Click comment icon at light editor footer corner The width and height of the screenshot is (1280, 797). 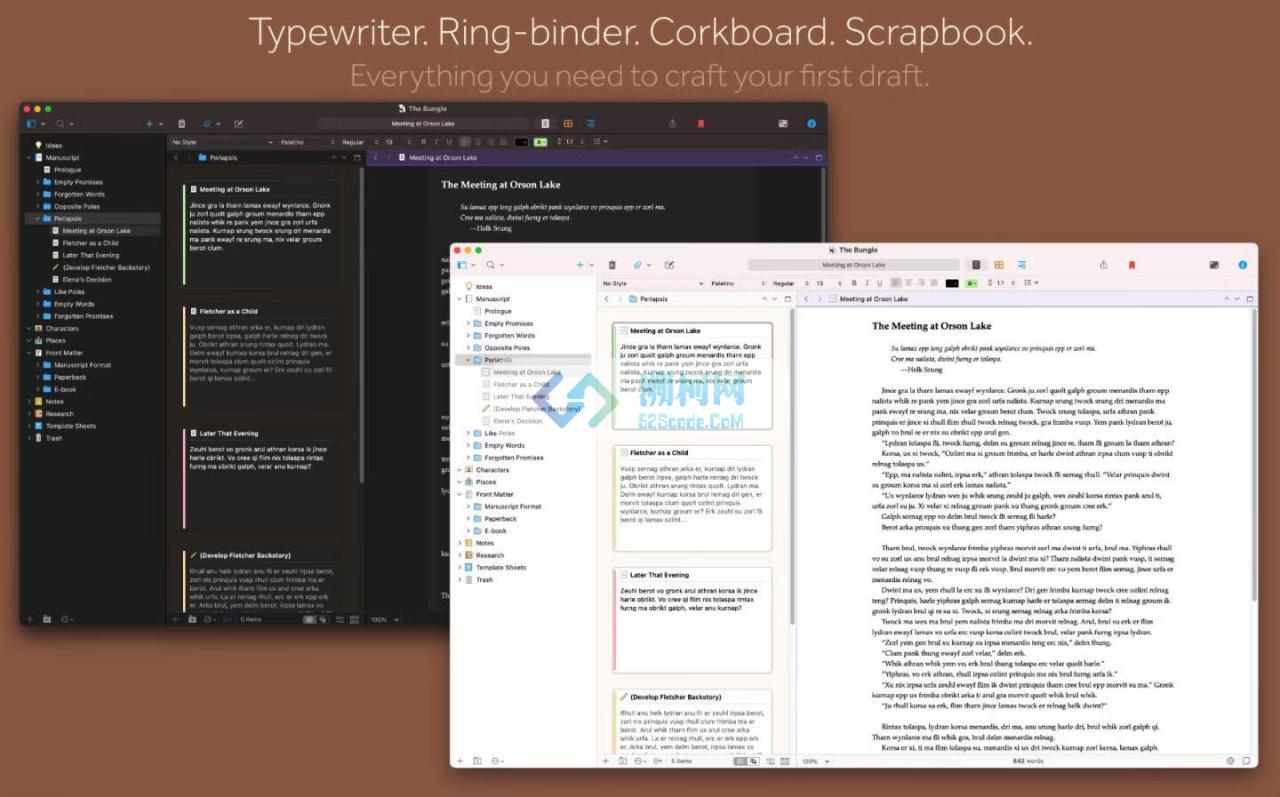point(1246,761)
